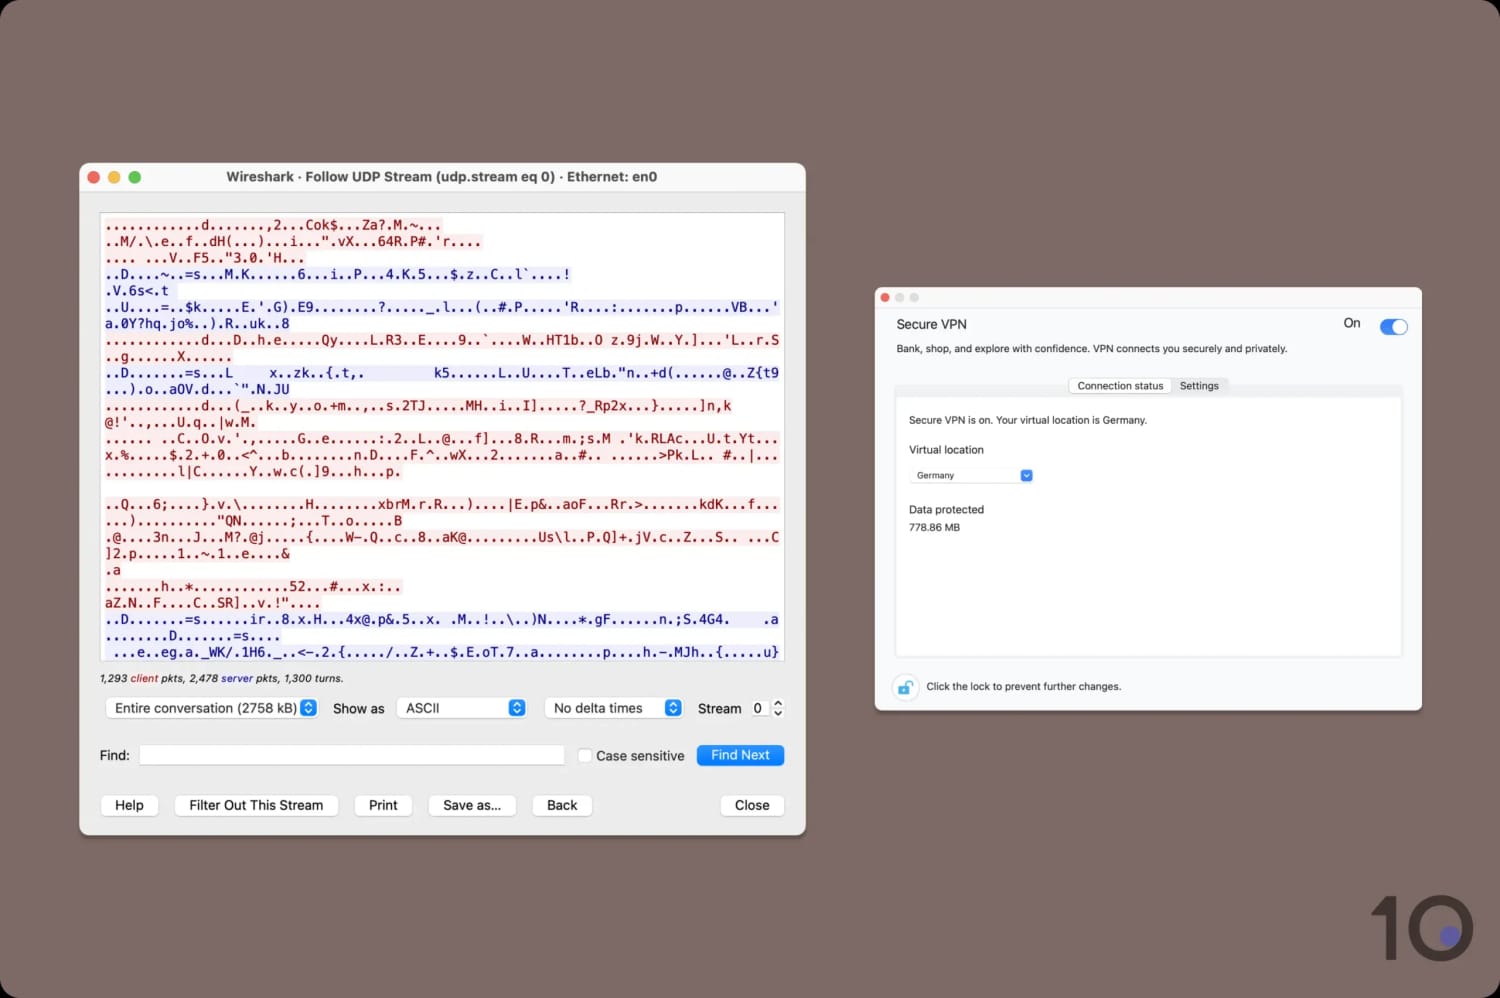Click Filter Out This Stream button
The height and width of the screenshot is (998, 1500).
pos(256,805)
